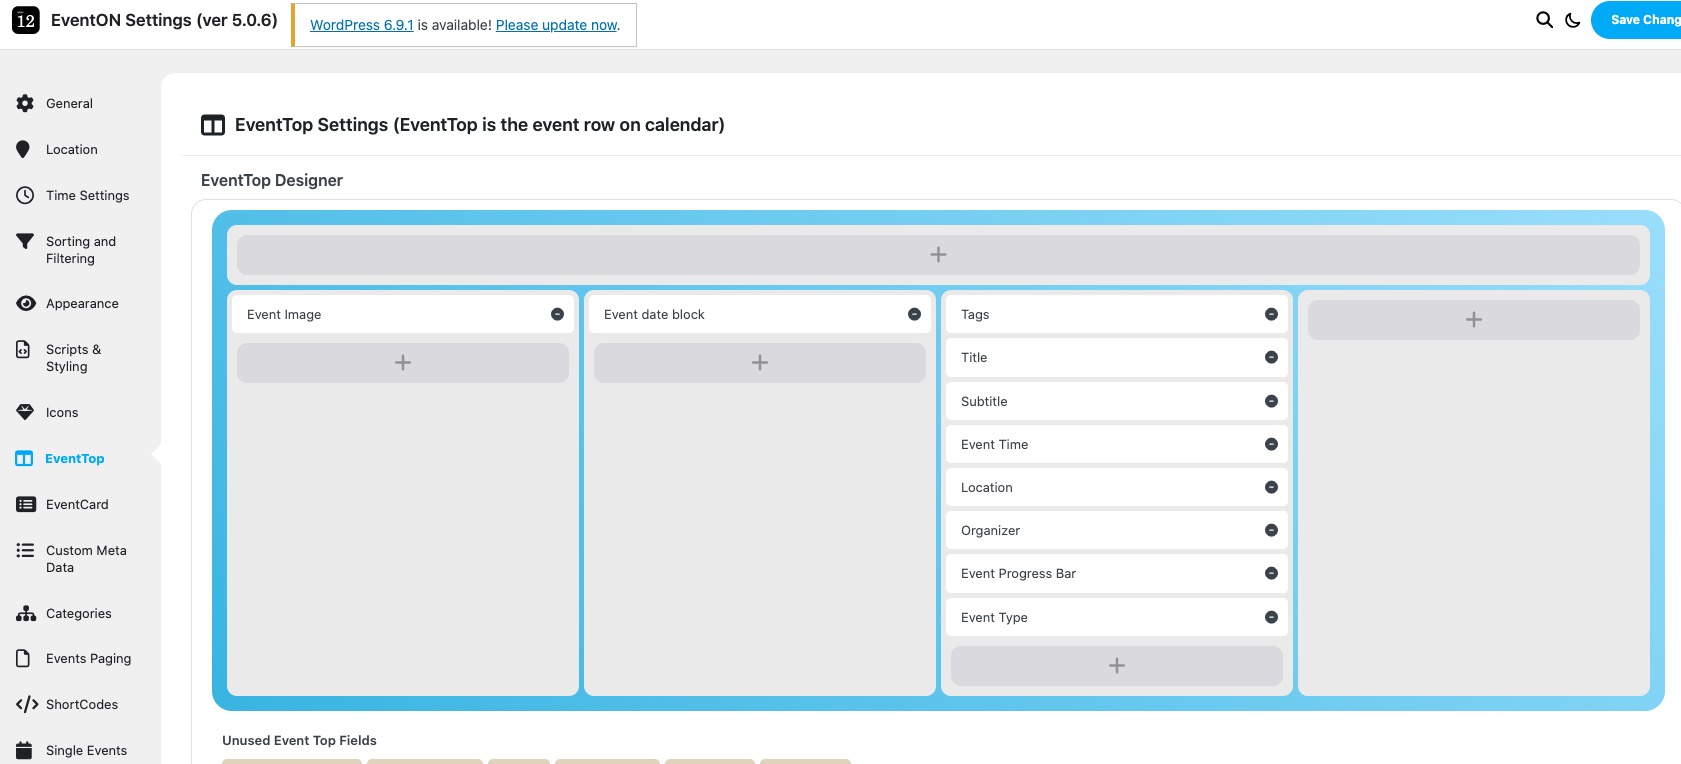Remove the Event Image field
This screenshot has width=1681, height=764.
pyautogui.click(x=557, y=314)
